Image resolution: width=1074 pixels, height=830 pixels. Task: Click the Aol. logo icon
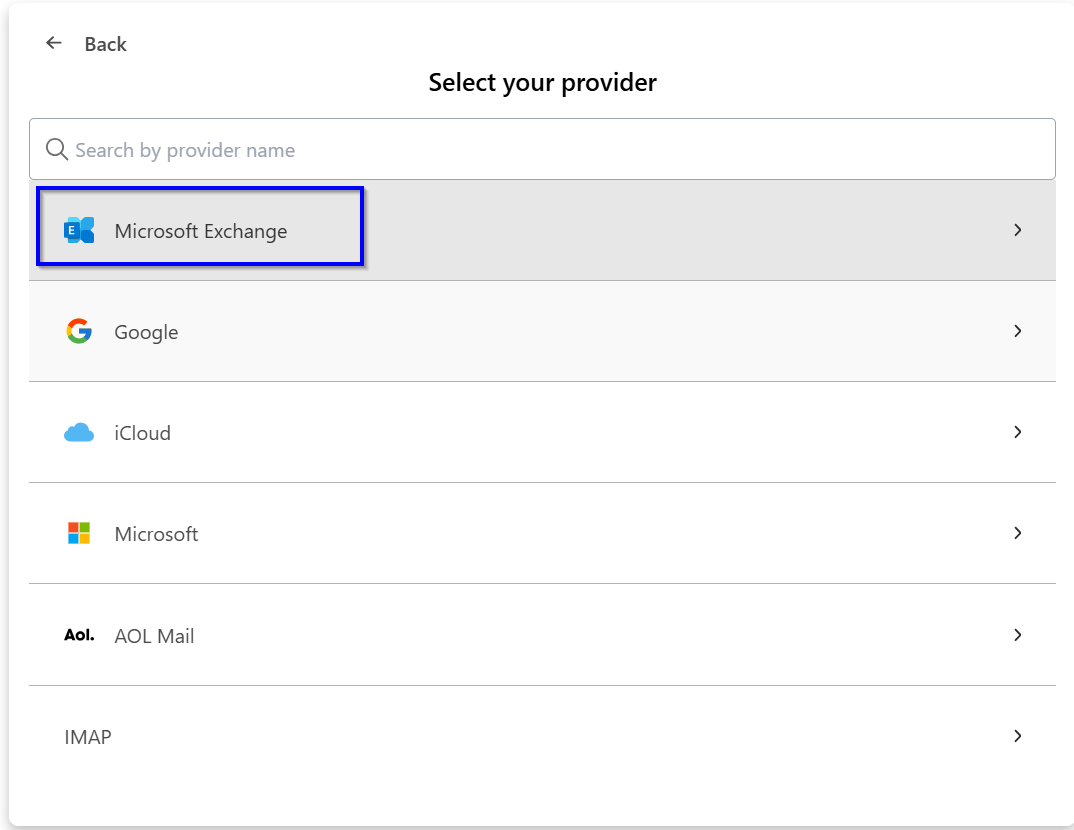(79, 635)
